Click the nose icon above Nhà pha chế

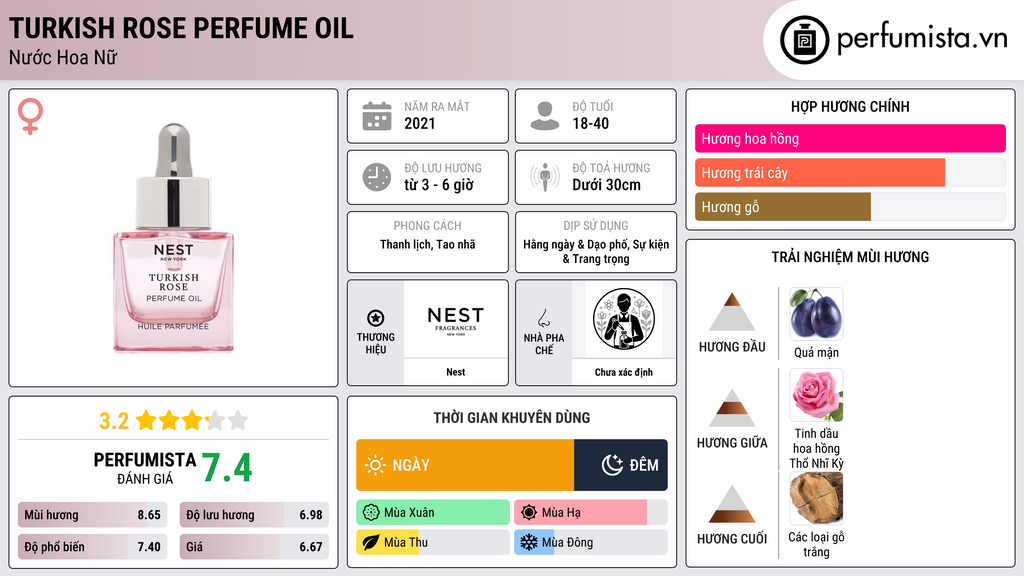(x=543, y=318)
